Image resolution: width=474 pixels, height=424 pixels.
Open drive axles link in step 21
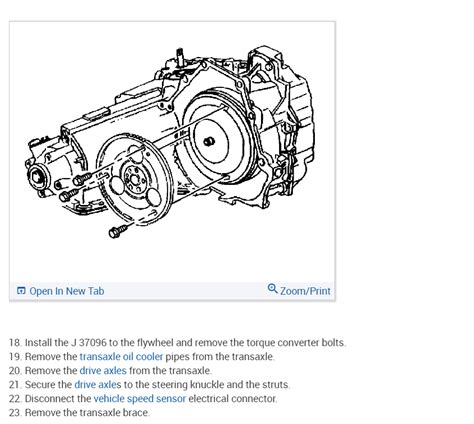(x=98, y=385)
